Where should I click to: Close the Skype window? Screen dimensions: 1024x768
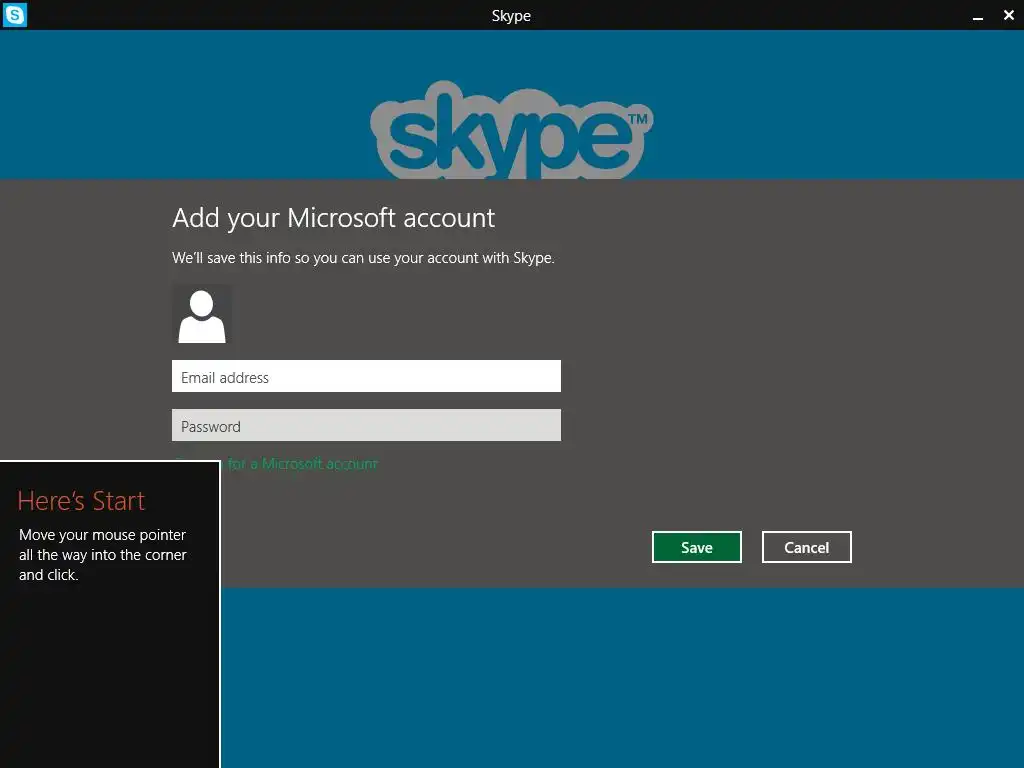pos(1008,15)
